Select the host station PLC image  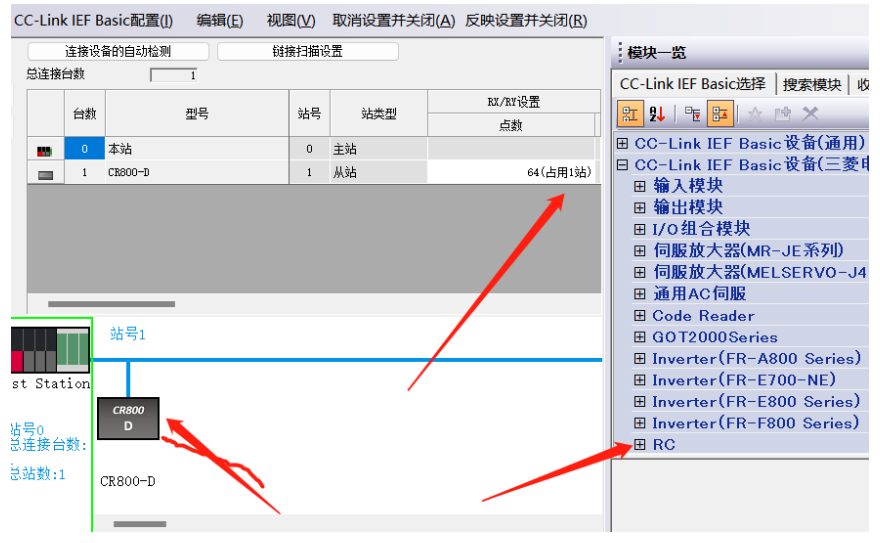pos(50,351)
